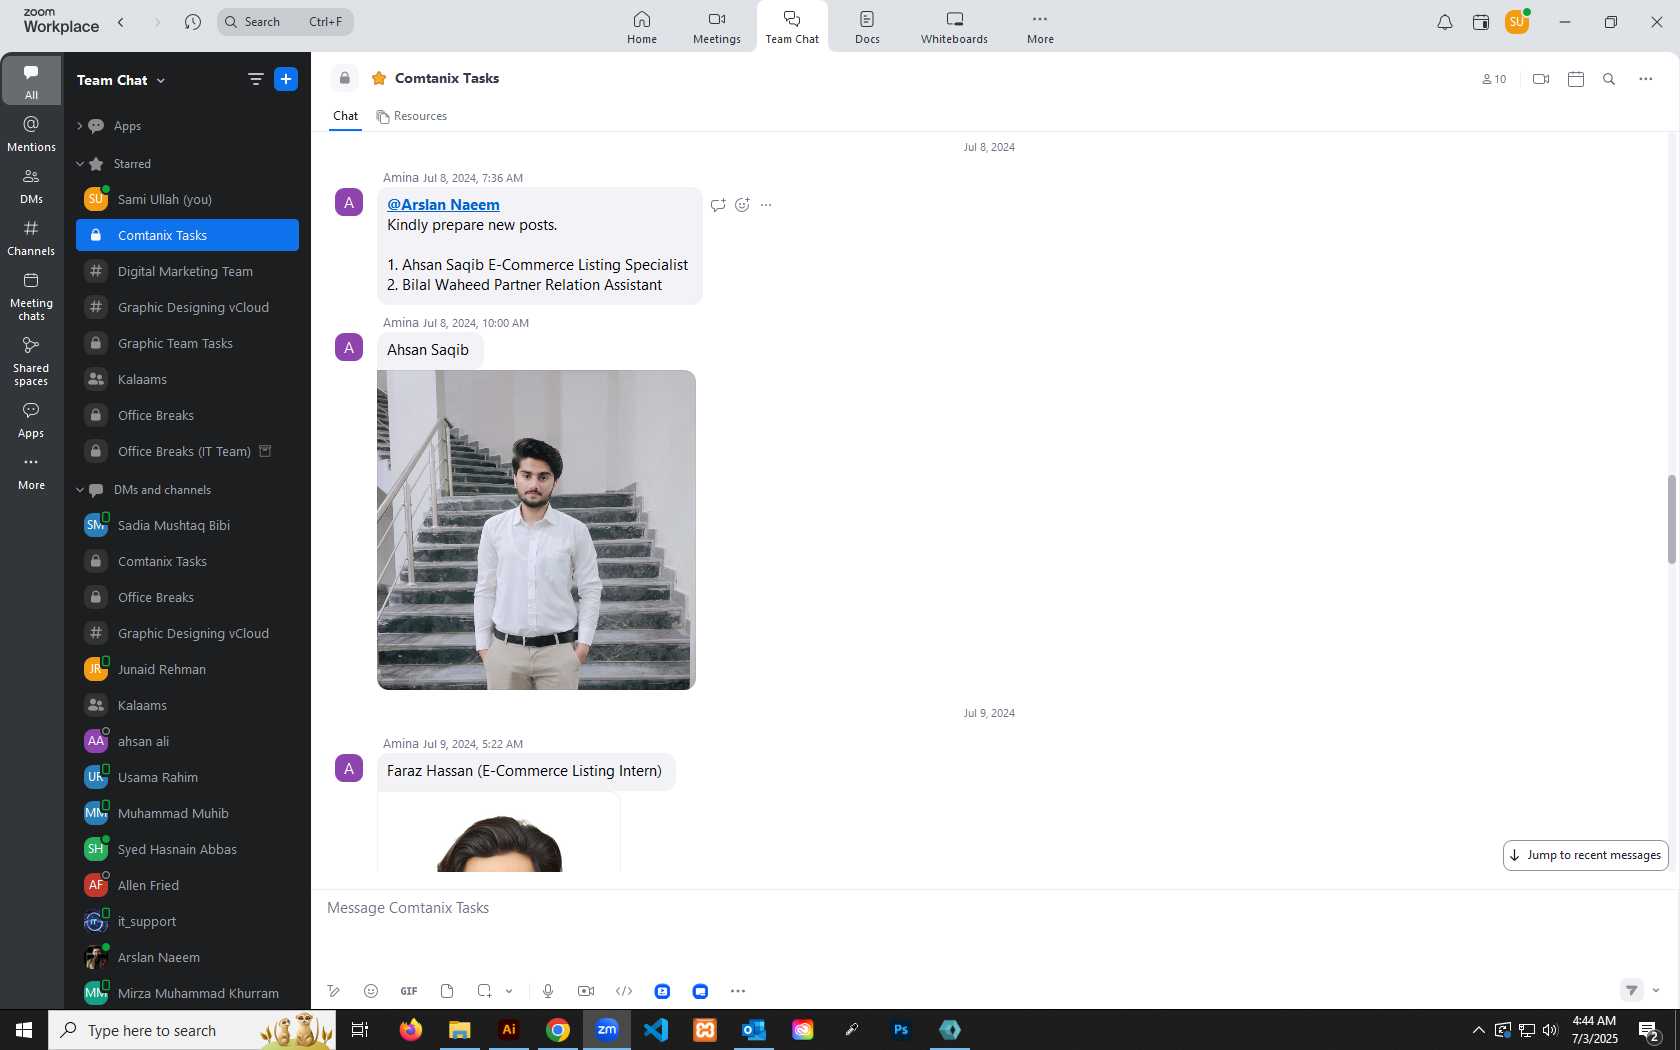This screenshot has width=1680, height=1050.
Task: Open Visual Studio Code from taskbar
Action: [656, 1030]
